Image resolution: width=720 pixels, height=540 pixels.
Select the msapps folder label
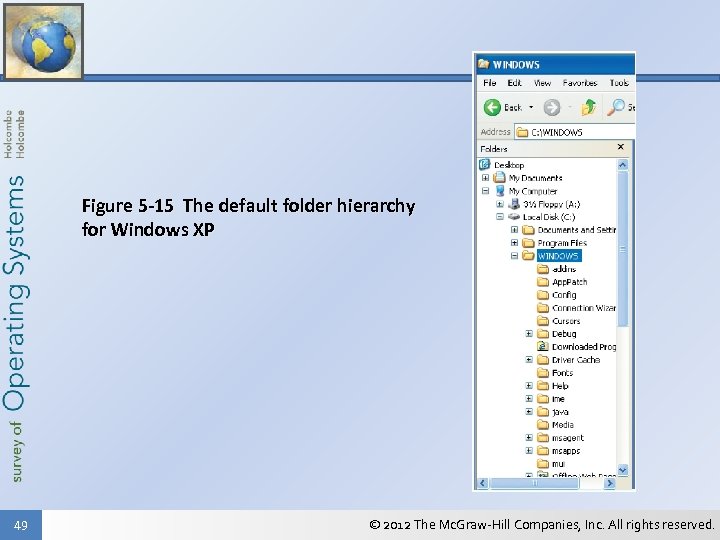click(x=566, y=450)
